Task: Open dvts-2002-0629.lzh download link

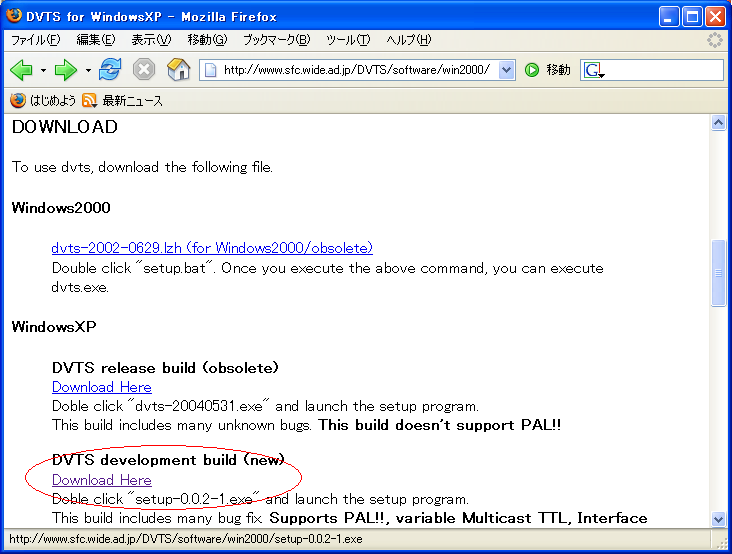Action: pos(212,248)
